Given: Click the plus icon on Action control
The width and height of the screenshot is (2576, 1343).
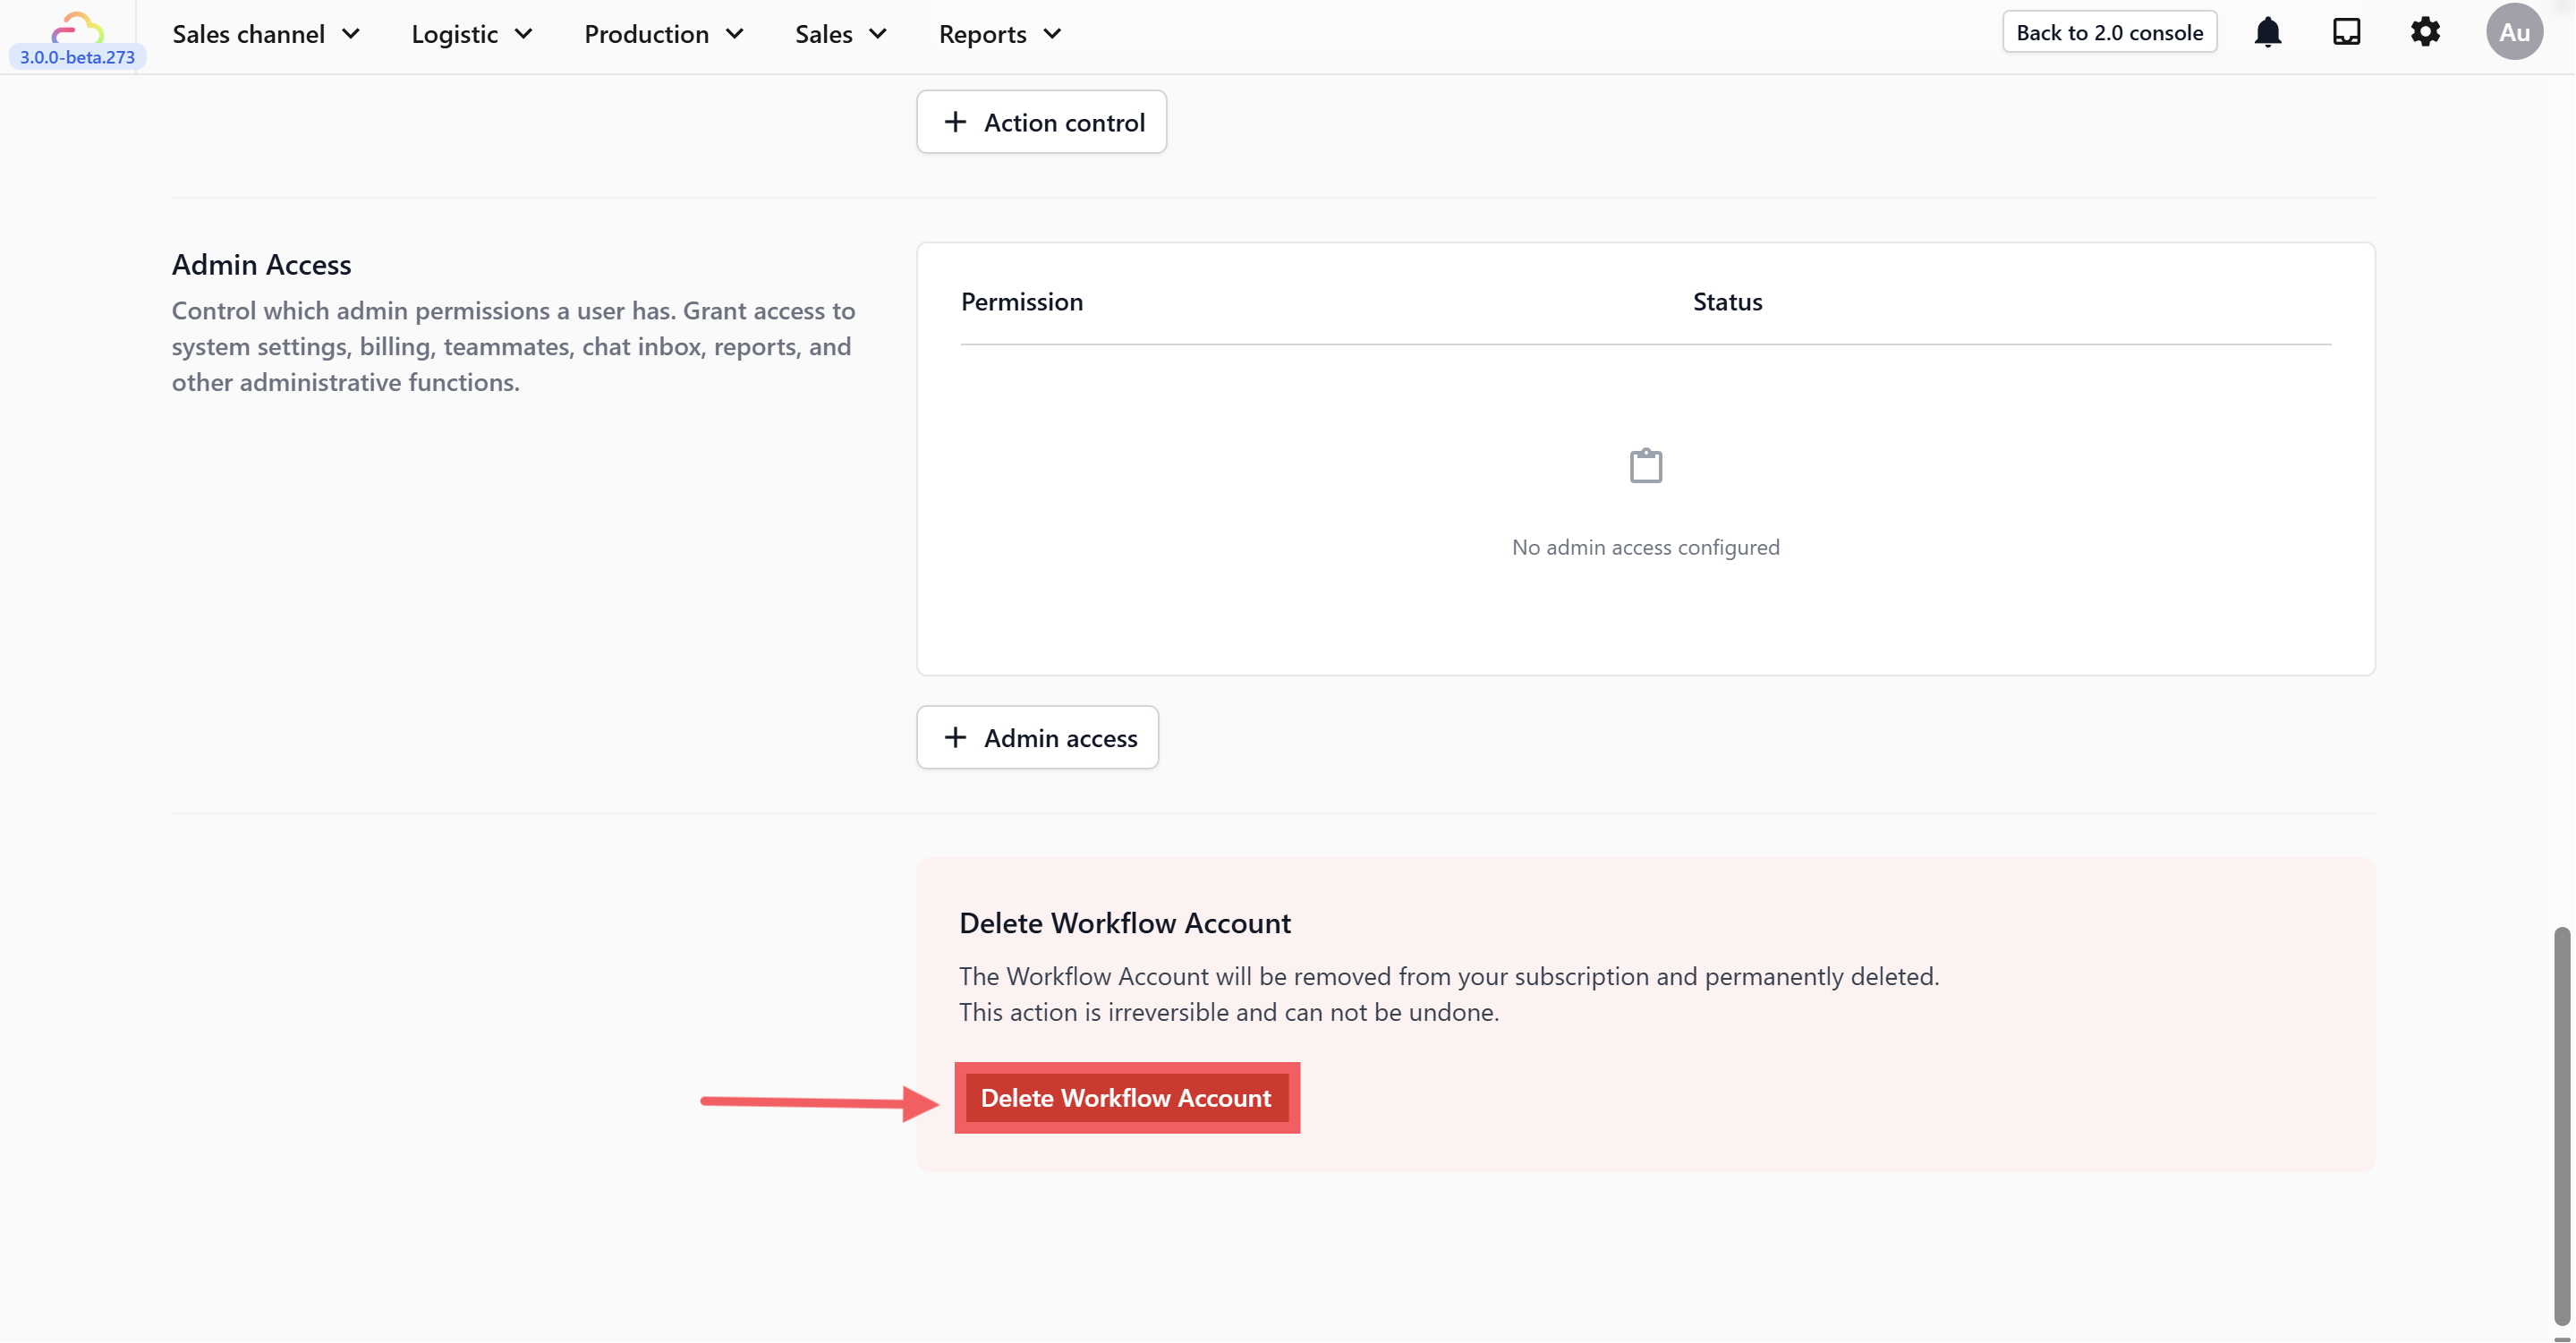Looking at the screenshot, I should click(955, 122).
